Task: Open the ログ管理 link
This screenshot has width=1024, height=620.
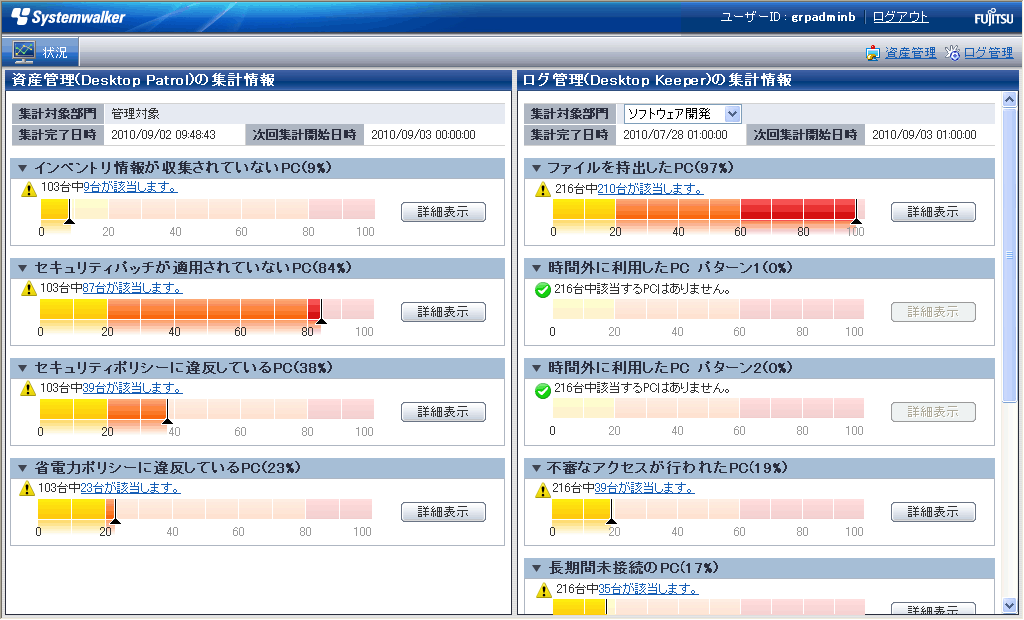Action: (988, 53)
